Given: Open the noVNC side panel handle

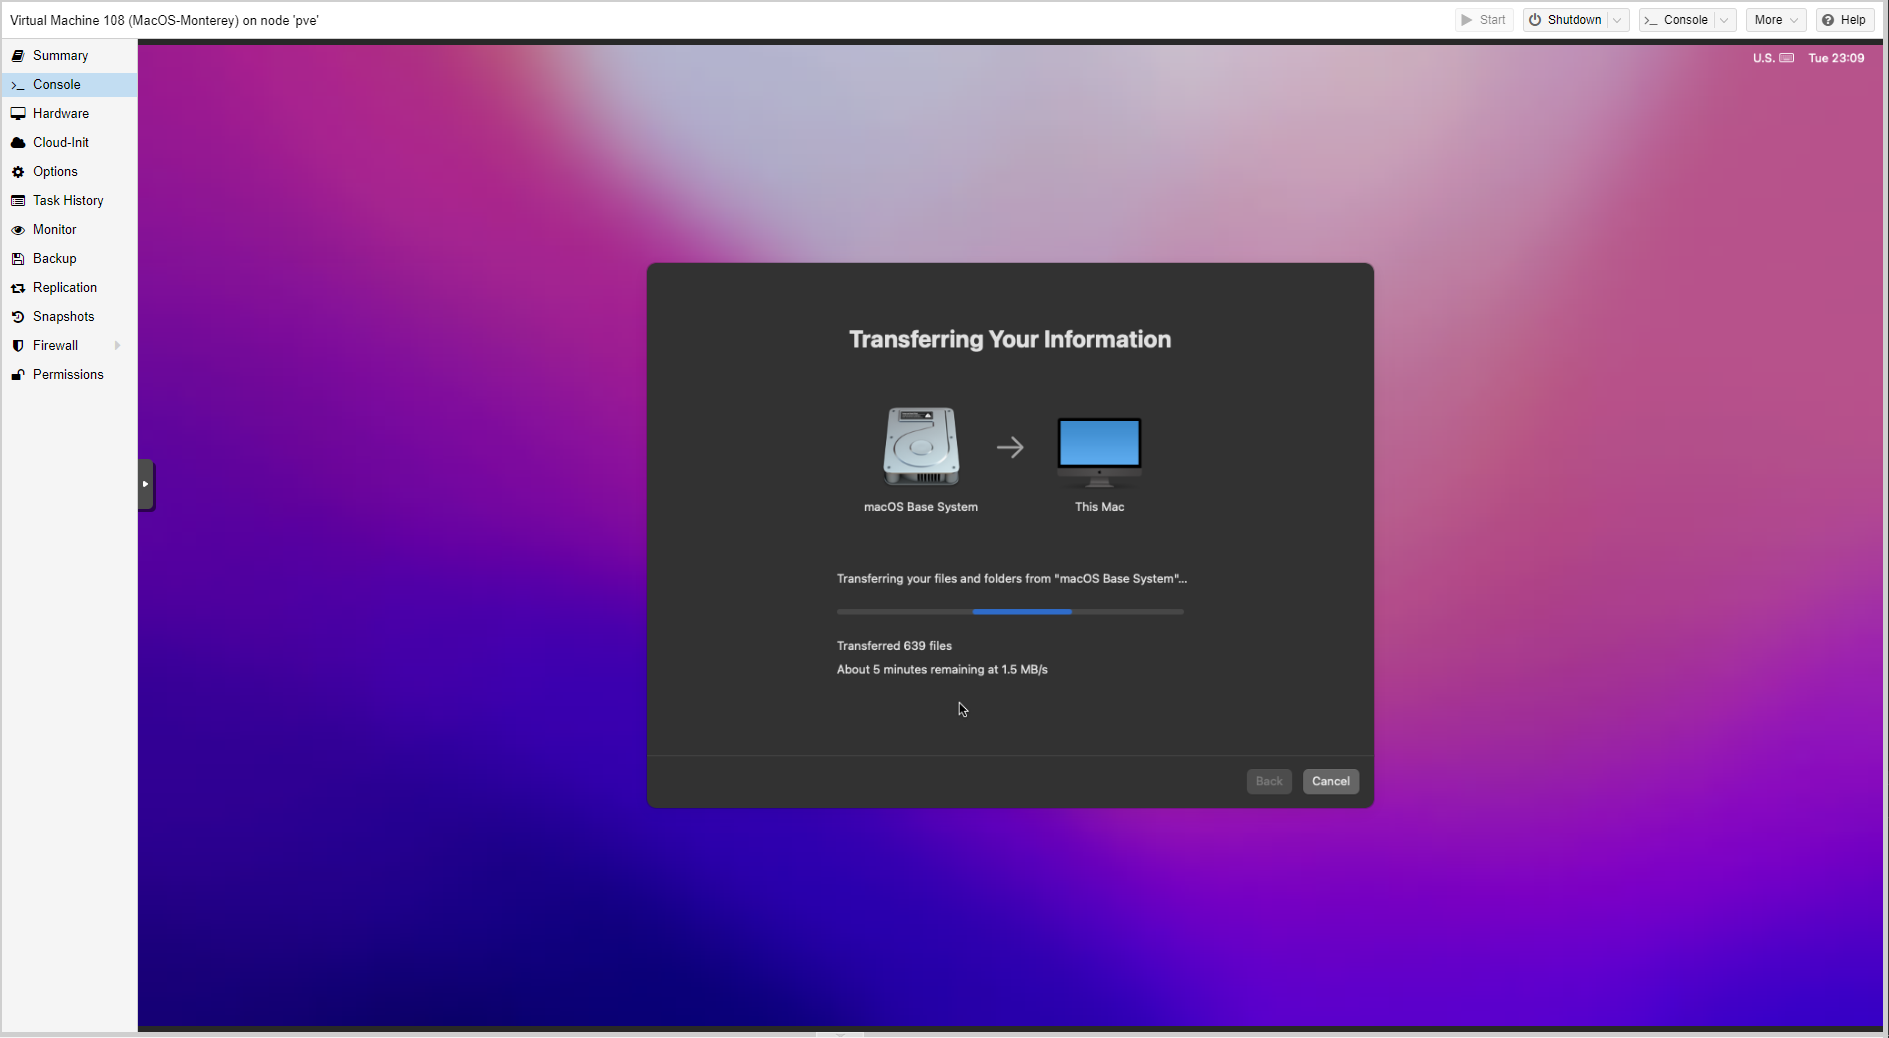Looking at the screenshot, I should click(146, 484).
